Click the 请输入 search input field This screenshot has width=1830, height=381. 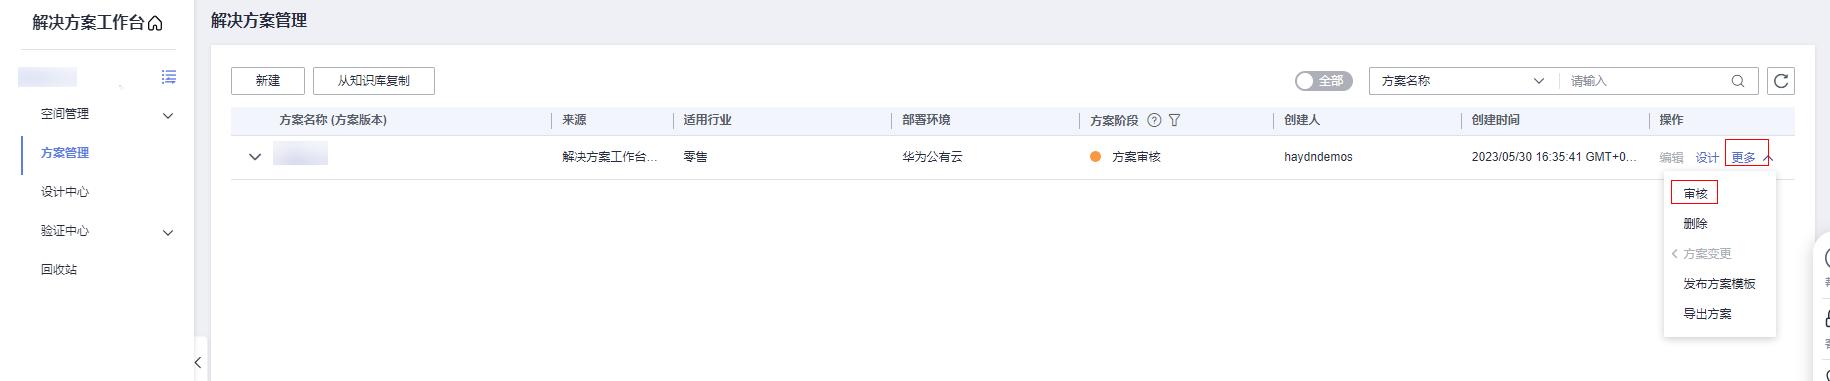[x=1645, y=81]
